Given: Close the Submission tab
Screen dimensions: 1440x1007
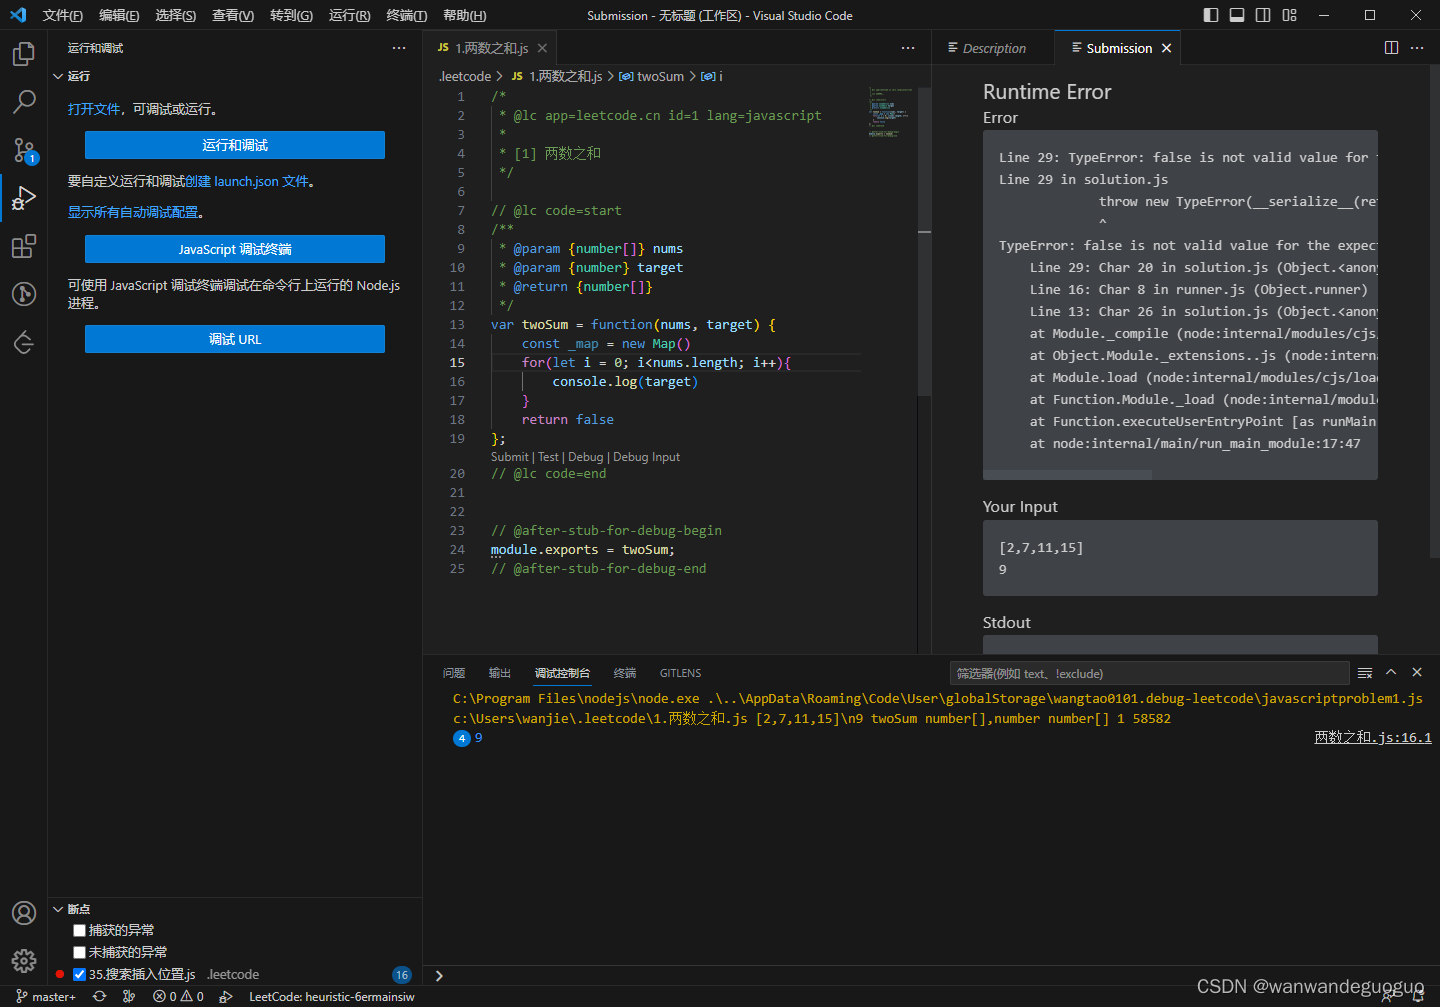Looking at the screenshot, I should [1166, 48].
